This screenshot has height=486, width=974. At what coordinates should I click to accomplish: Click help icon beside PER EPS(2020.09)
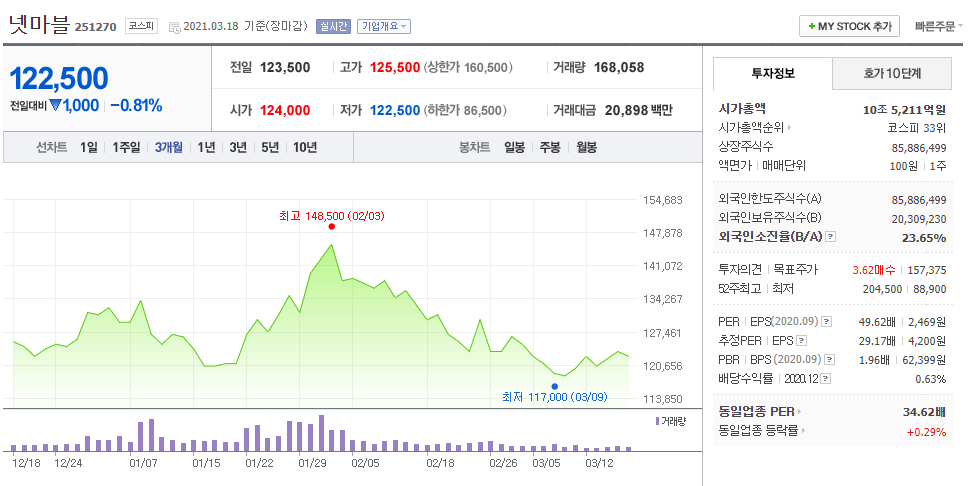click(826, 321)
